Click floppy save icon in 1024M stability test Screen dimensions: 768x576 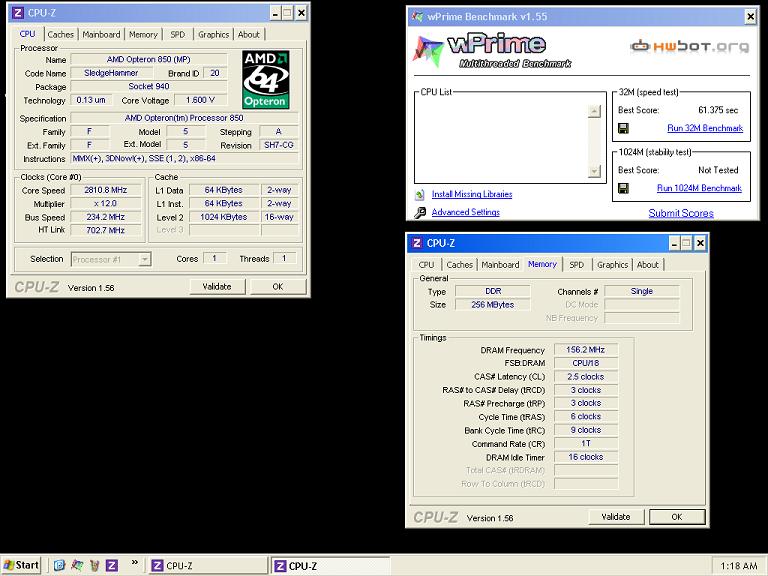pos(623,189)
